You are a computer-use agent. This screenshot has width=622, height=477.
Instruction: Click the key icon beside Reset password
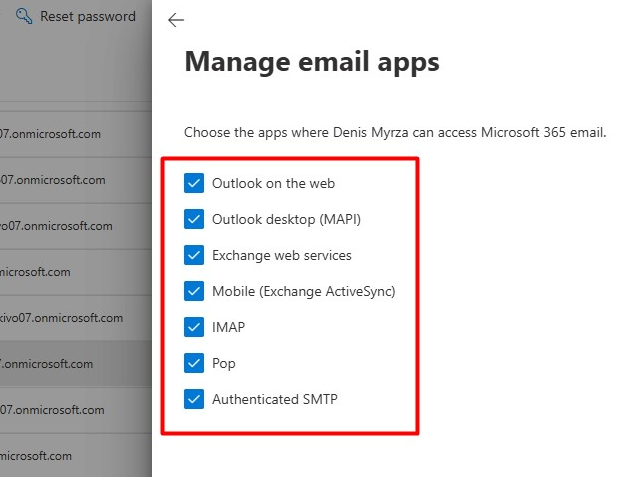click(x=24, y=16)
